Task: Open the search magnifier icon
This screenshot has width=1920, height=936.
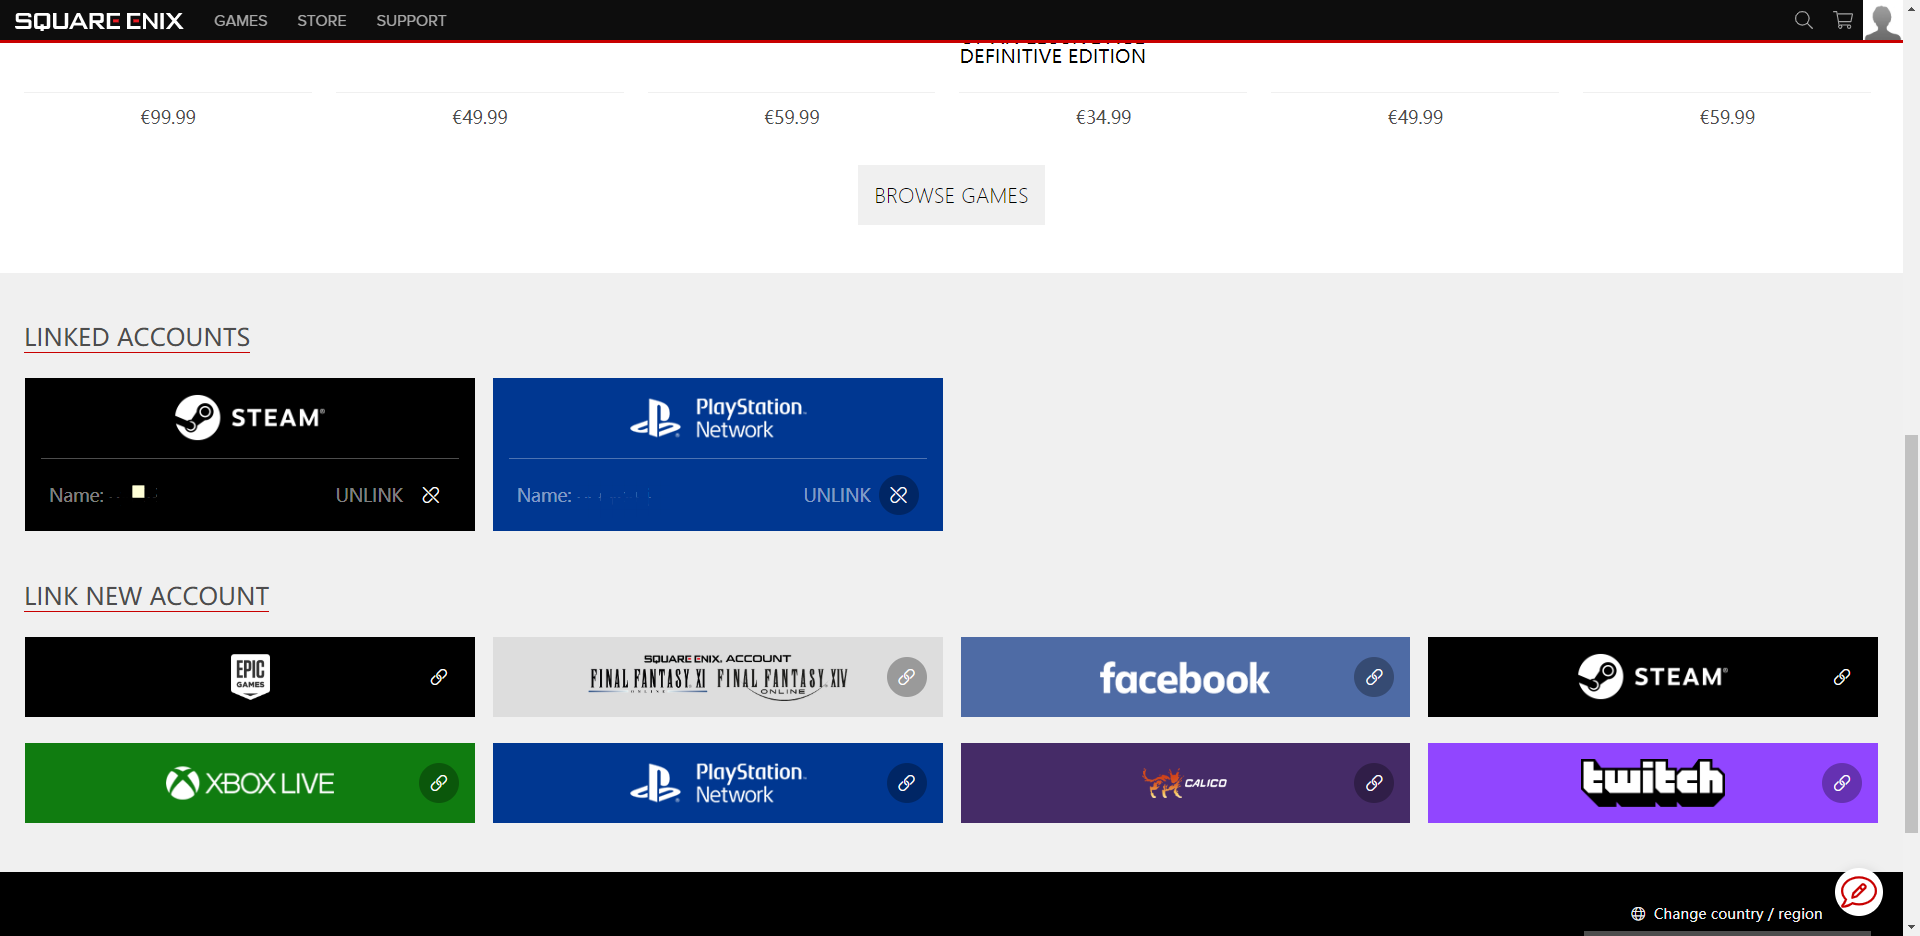Action: pos(1803,20)
